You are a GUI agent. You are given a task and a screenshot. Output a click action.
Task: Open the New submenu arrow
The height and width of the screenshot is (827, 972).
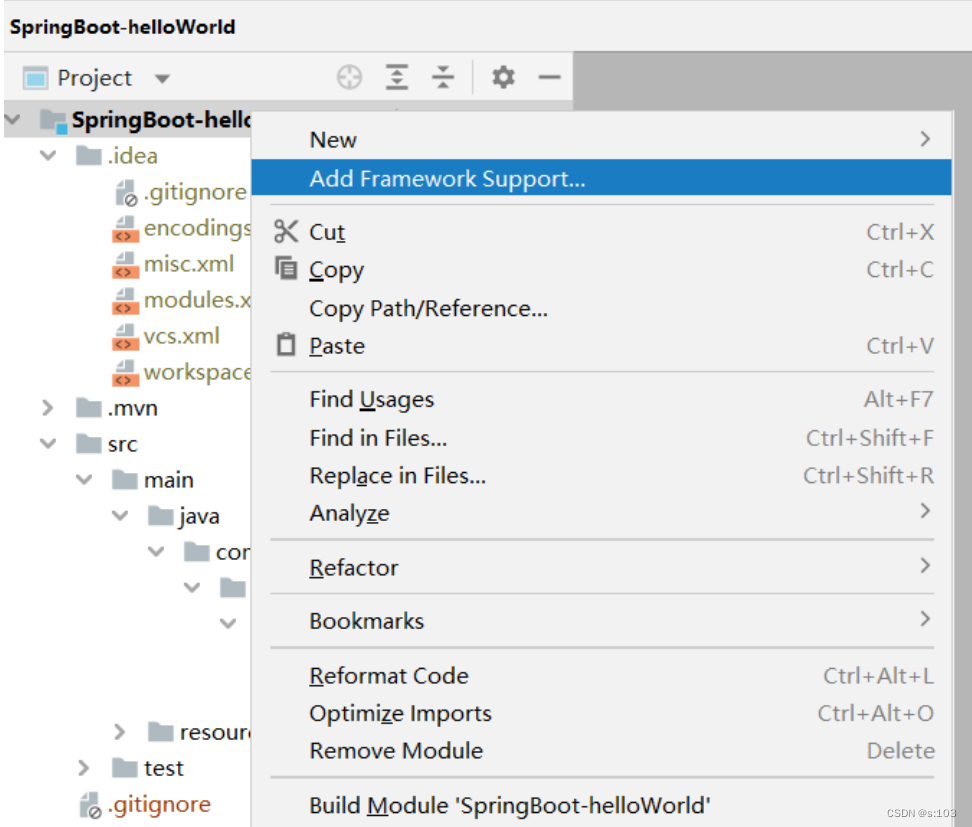(x=925, y=139)
